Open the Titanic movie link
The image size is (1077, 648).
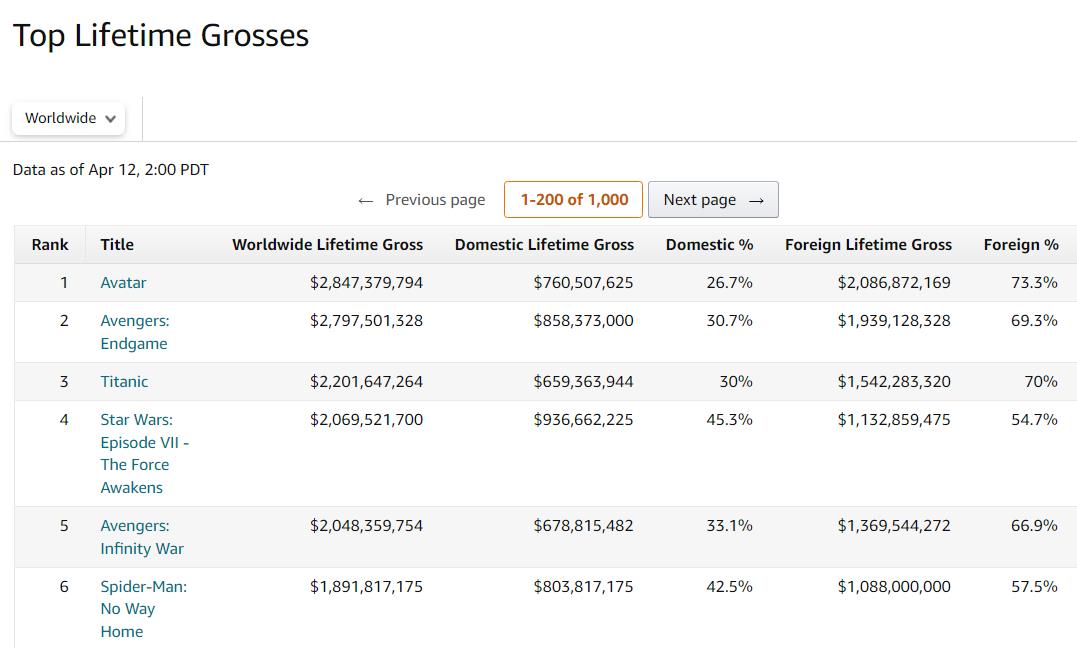(124, 382)
